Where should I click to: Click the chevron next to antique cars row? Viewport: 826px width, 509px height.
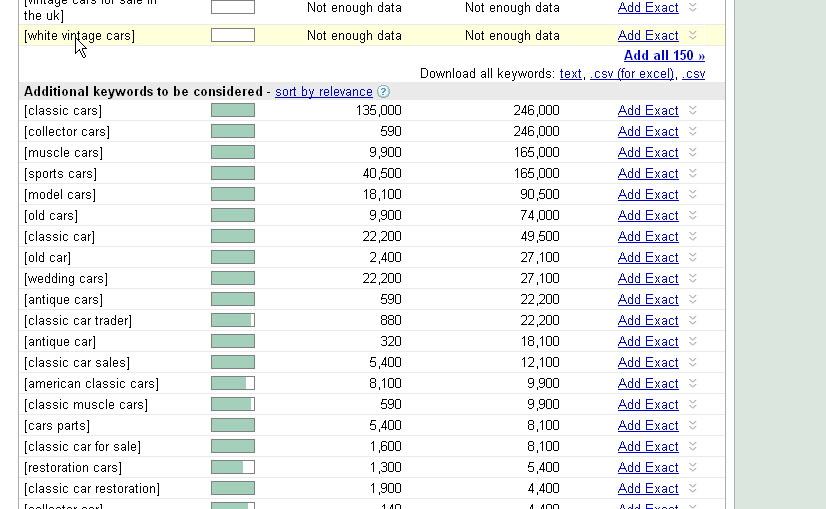[692, 299]
